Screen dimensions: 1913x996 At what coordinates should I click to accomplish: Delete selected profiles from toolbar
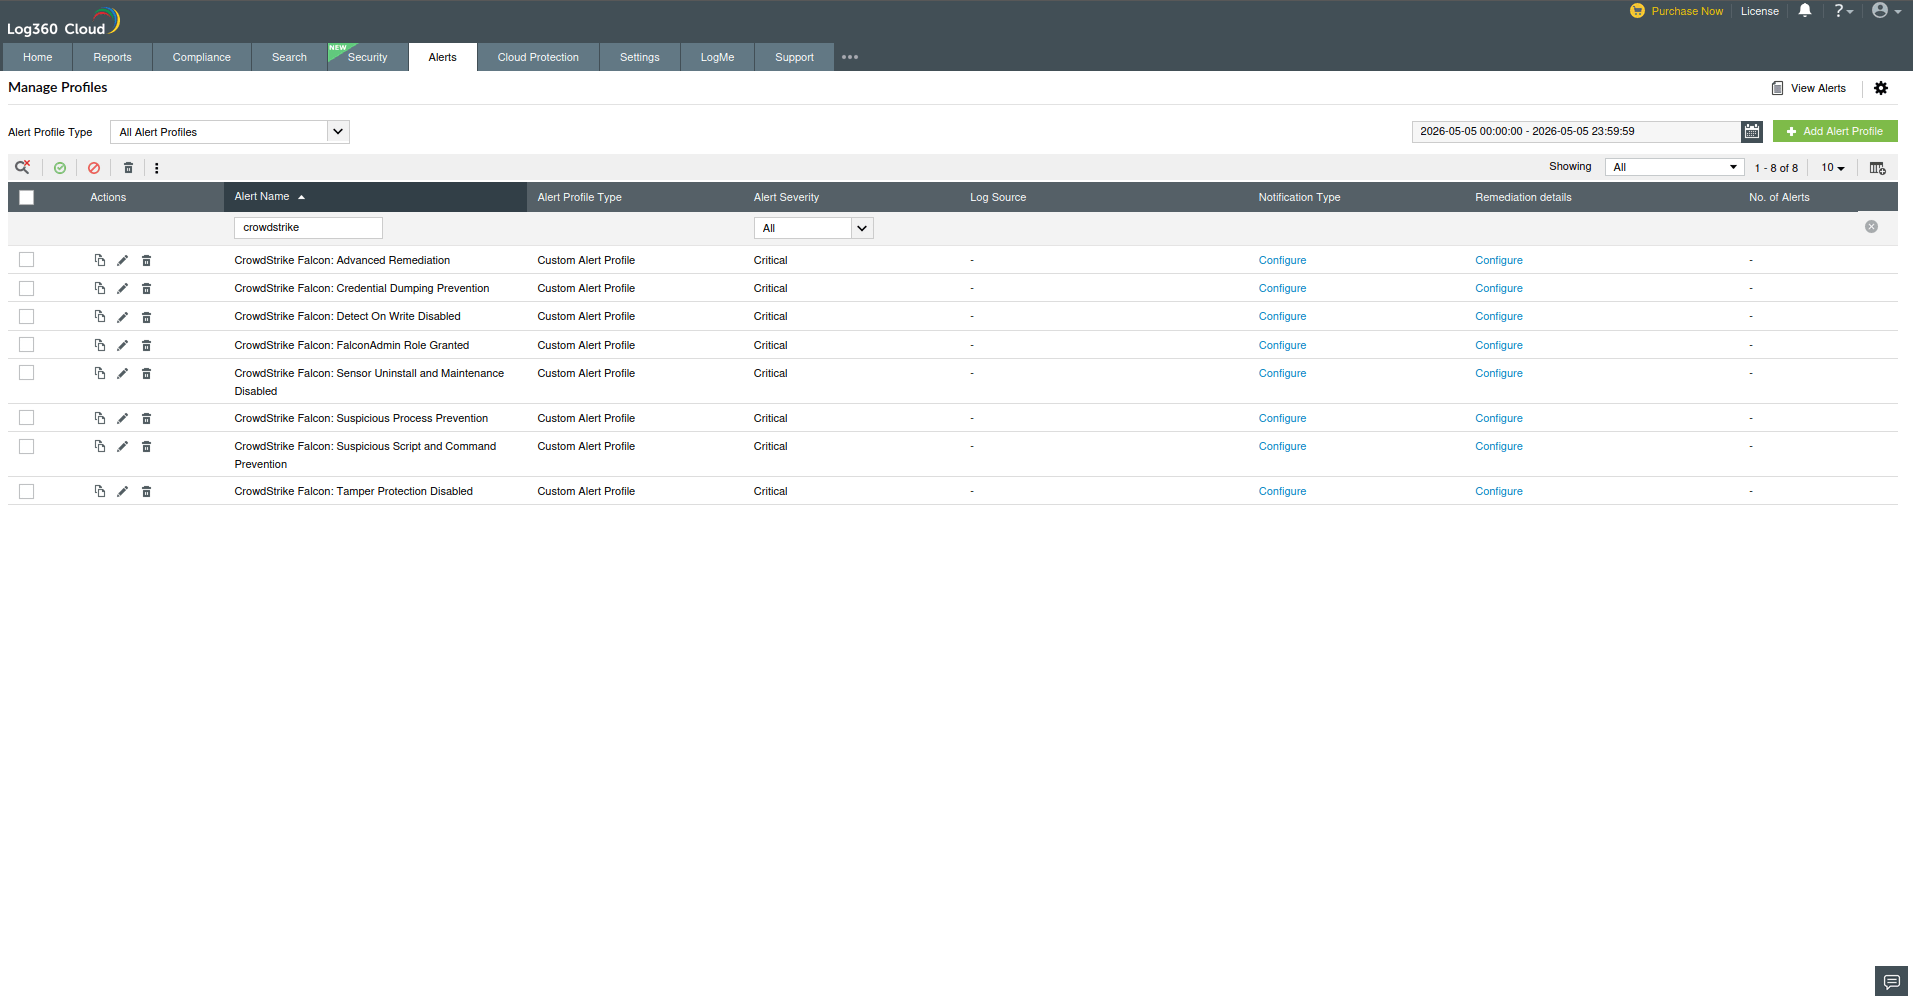[128, 168]
